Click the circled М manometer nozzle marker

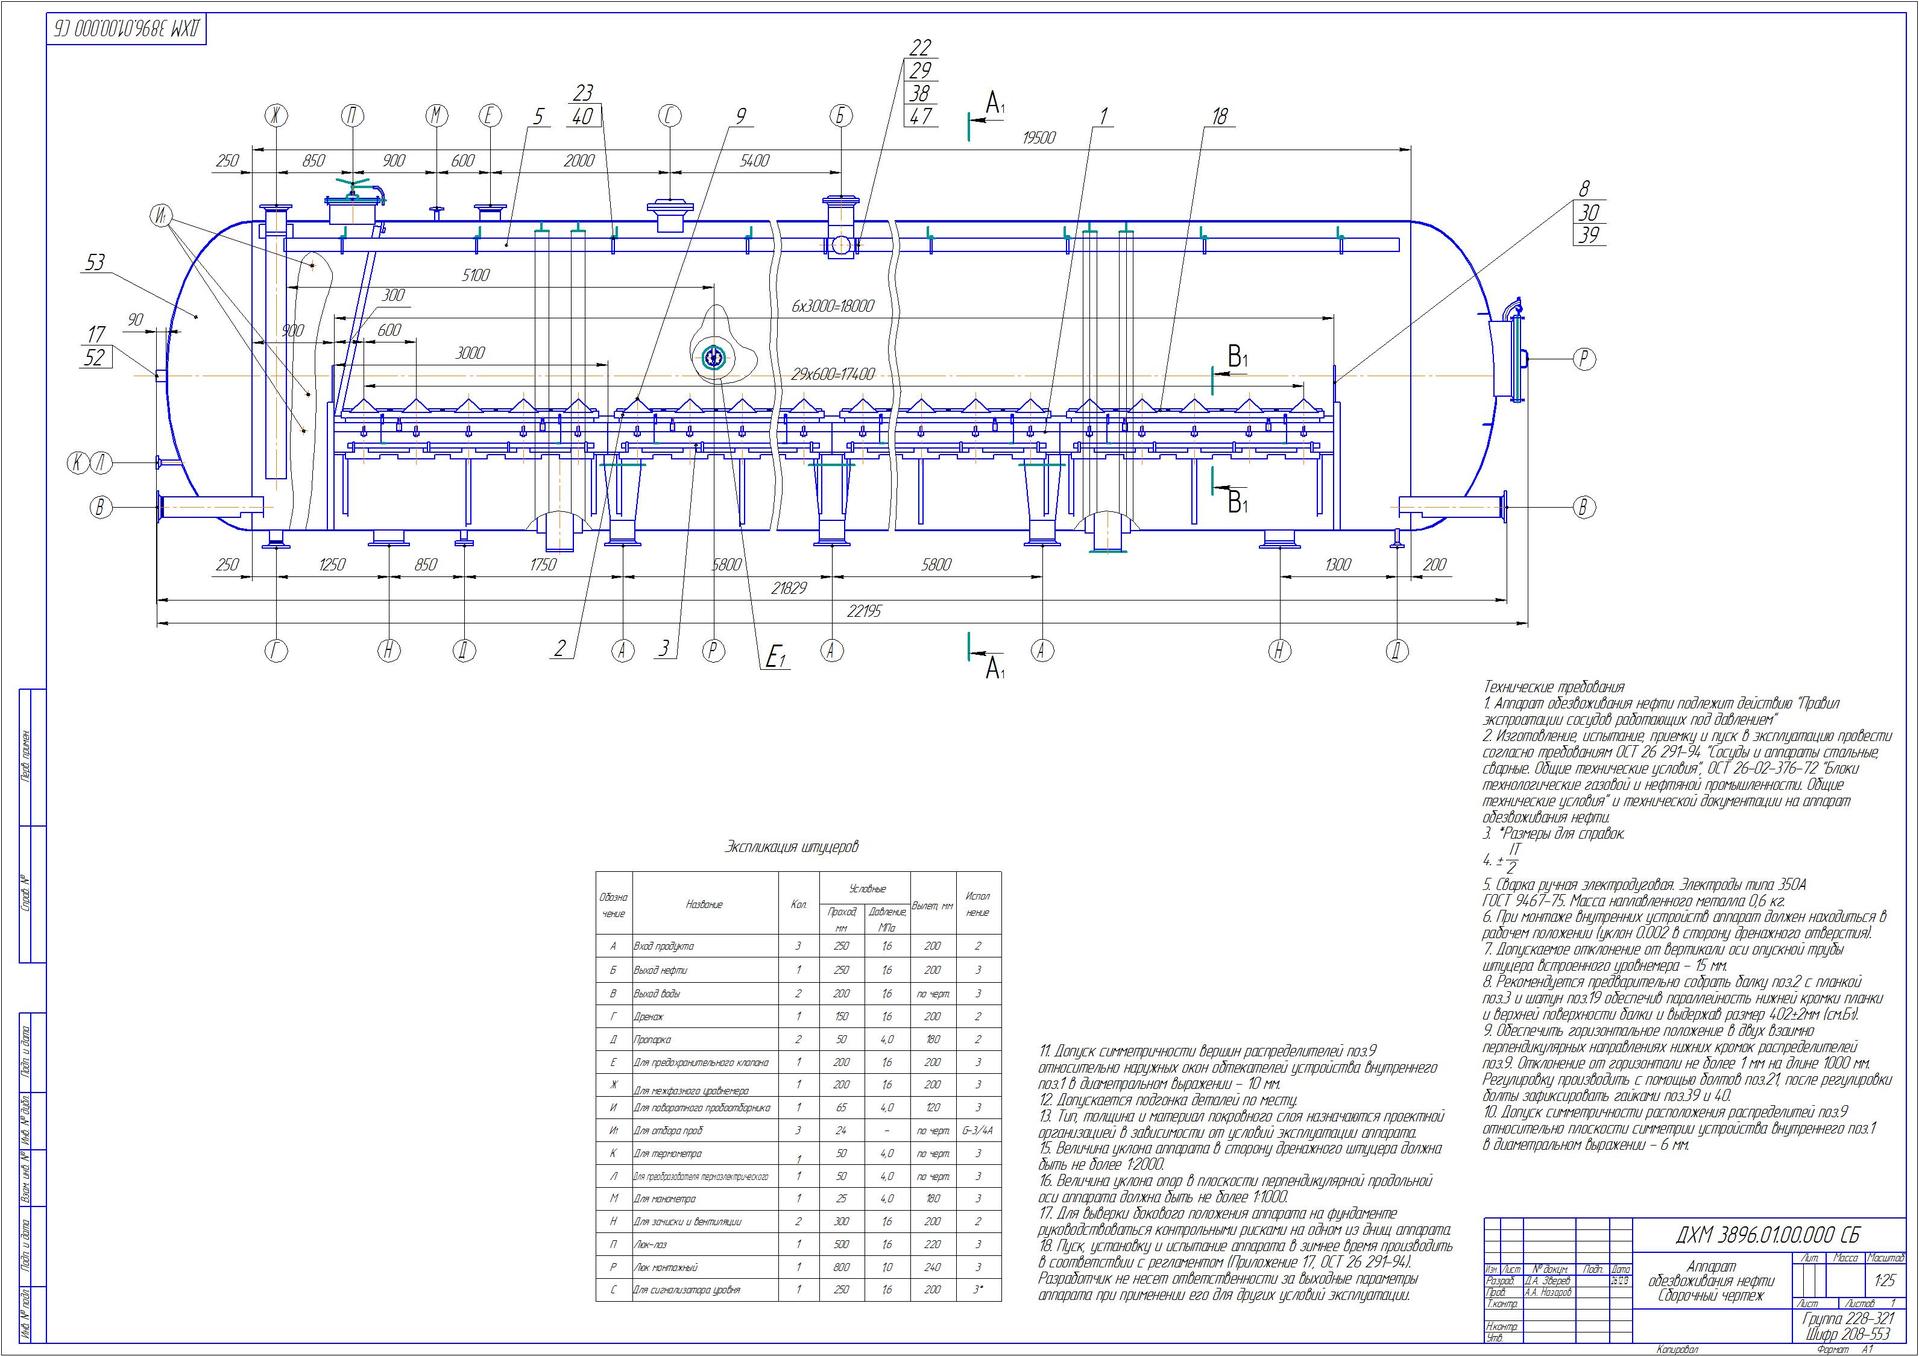[437, 116]
